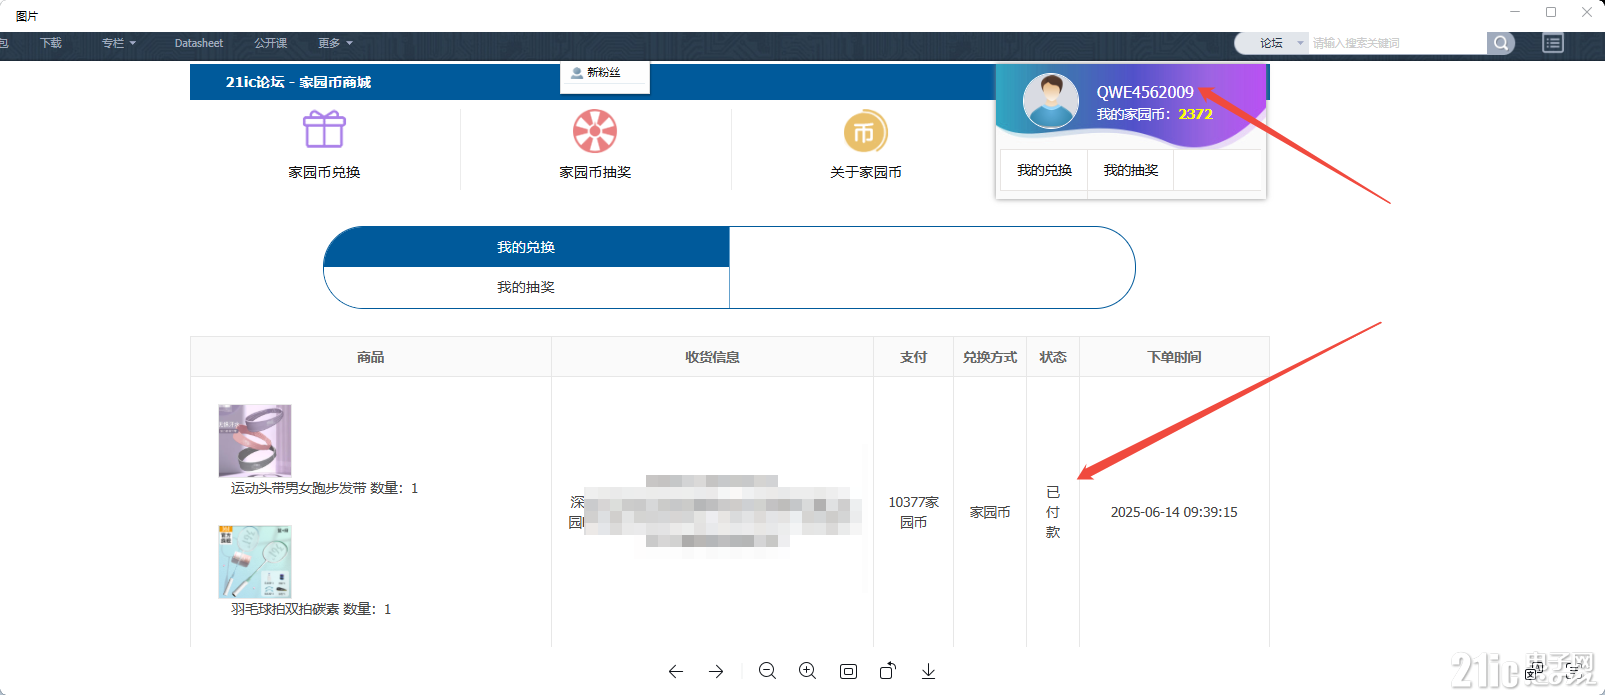The height and width of the screenshot is (695, 1605).
Task: Click the user avatar of QWE4562009
Action: (1051, 101)
